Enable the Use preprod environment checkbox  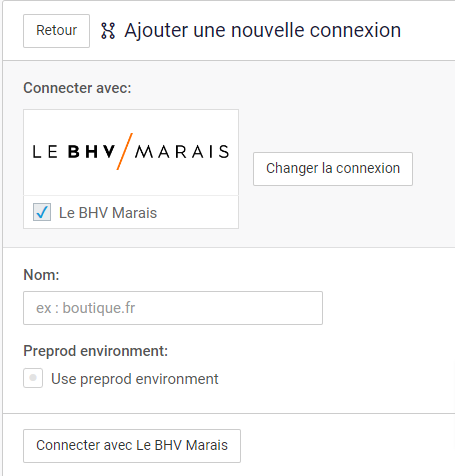[x=33, y=378]
